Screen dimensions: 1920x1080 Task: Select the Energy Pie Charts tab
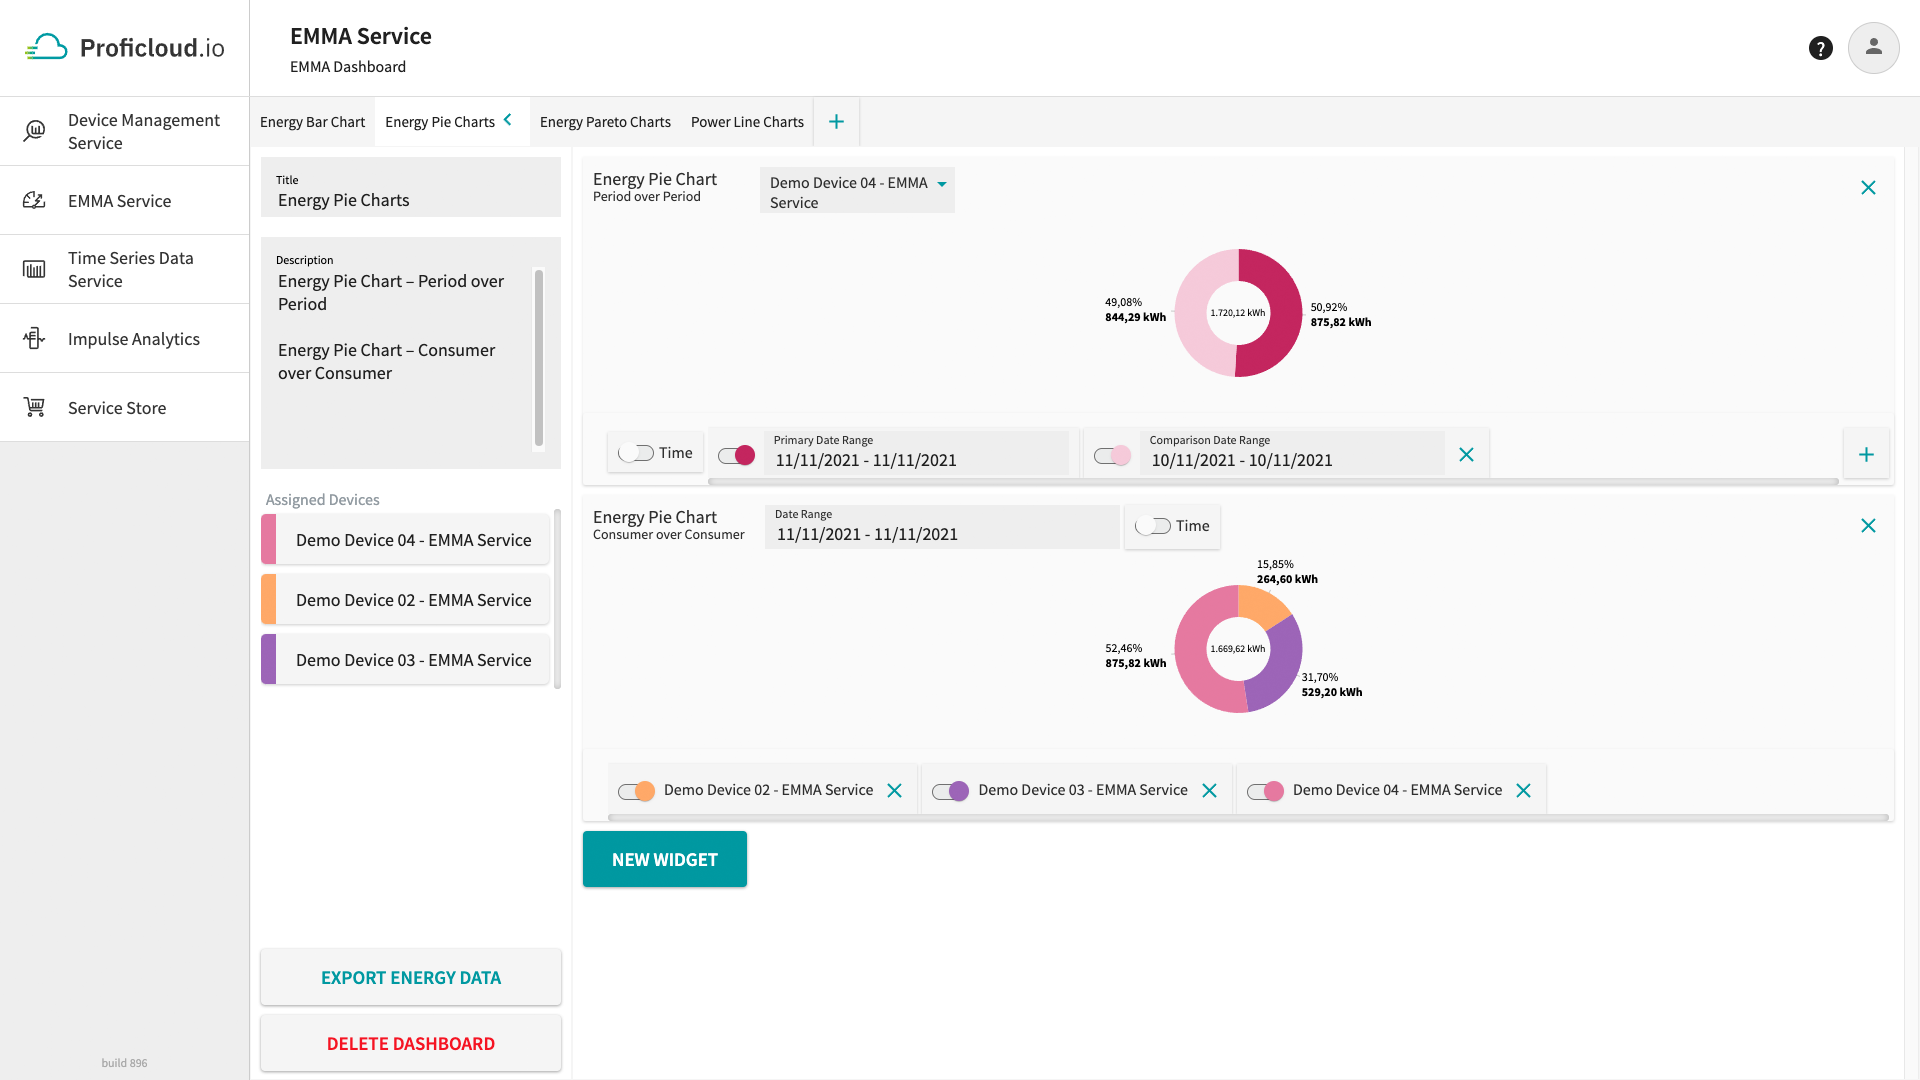point(440,122)
